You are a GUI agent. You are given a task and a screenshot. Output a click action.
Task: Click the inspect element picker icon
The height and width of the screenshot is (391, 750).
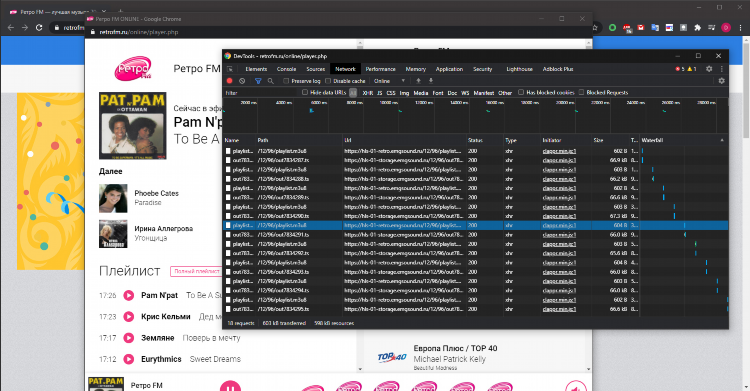click(230, 69)
